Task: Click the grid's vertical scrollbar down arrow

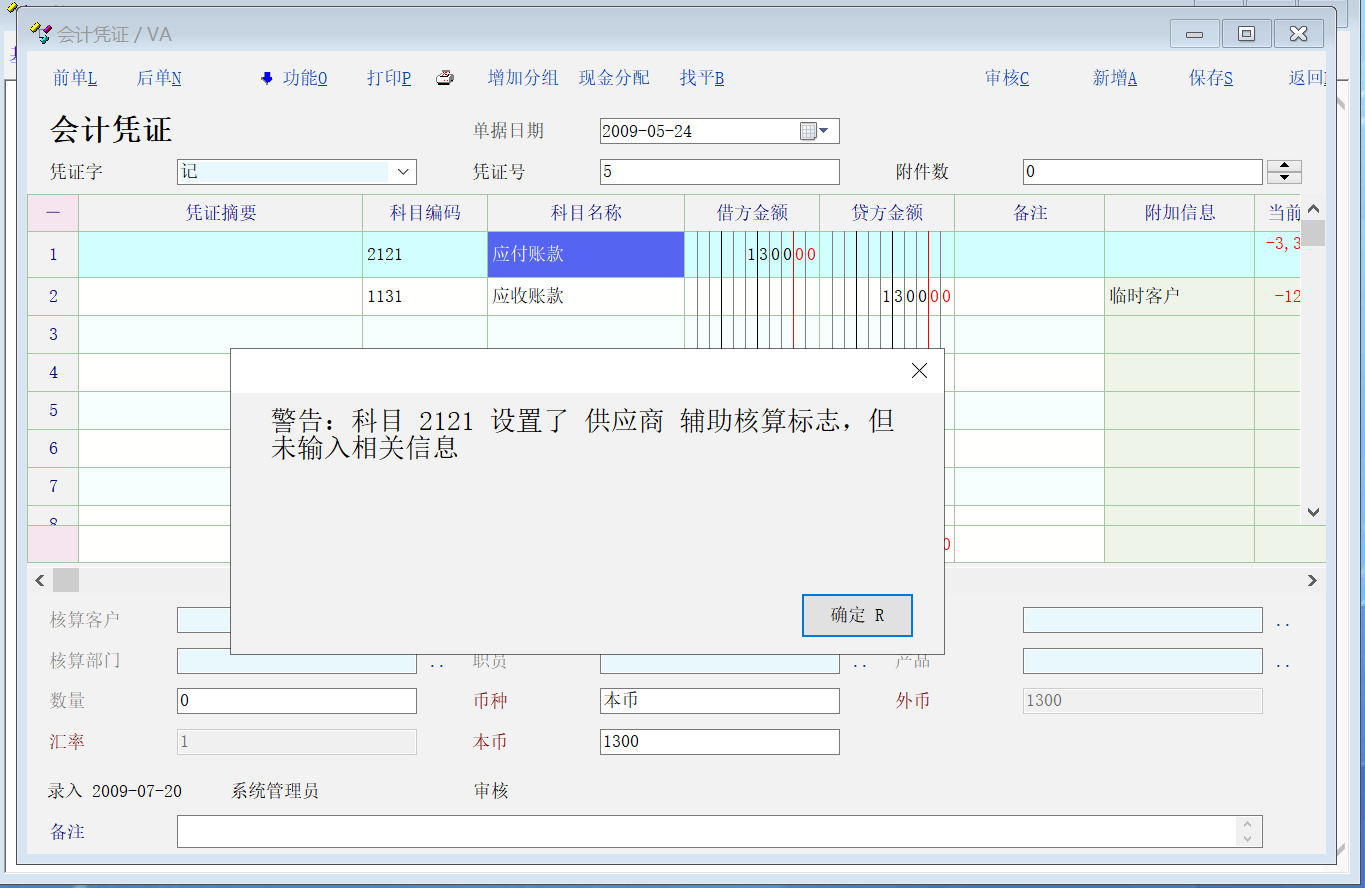Action: [x=1313, y=512]
